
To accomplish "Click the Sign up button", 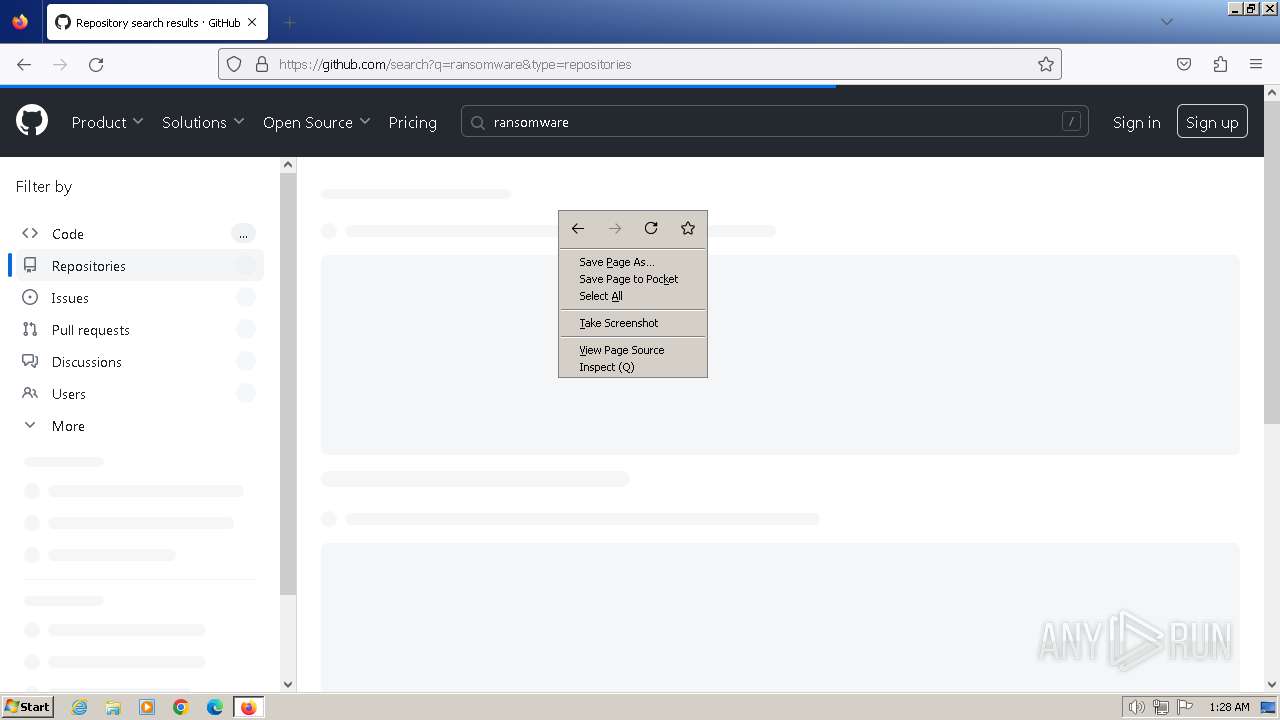I will point(1212,122).
